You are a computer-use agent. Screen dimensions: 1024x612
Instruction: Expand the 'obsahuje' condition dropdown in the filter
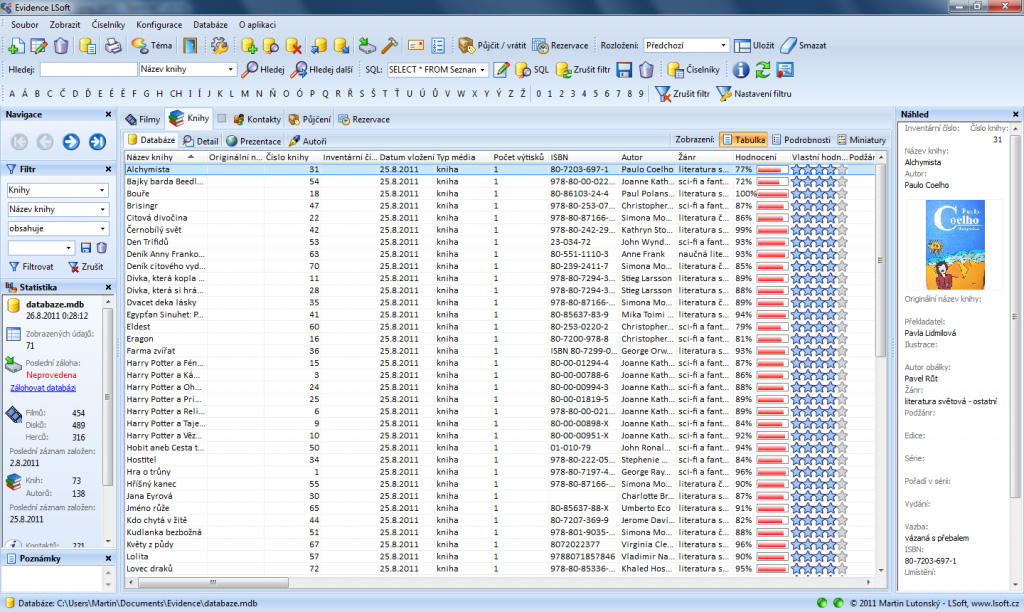click(x=102, y=228)
